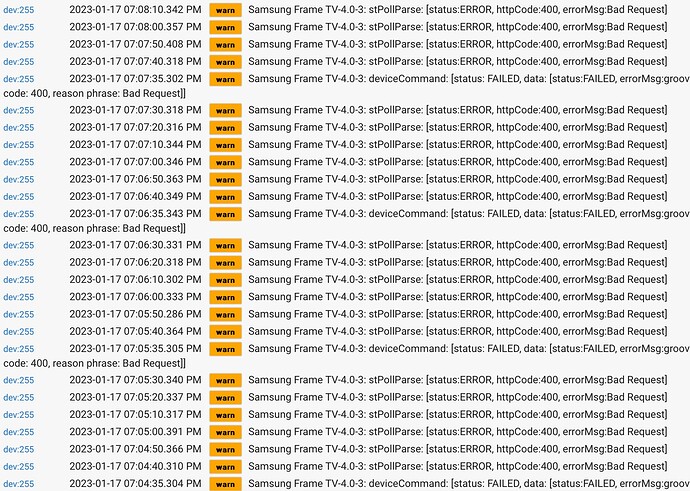Open dev:255 link for 07:04:50.366 PM entry

click(18, 450)
